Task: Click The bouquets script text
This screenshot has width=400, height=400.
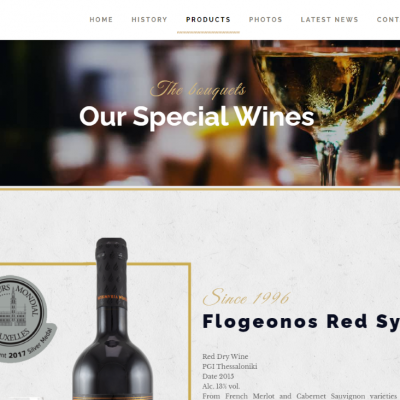Action: coord(198,89)
